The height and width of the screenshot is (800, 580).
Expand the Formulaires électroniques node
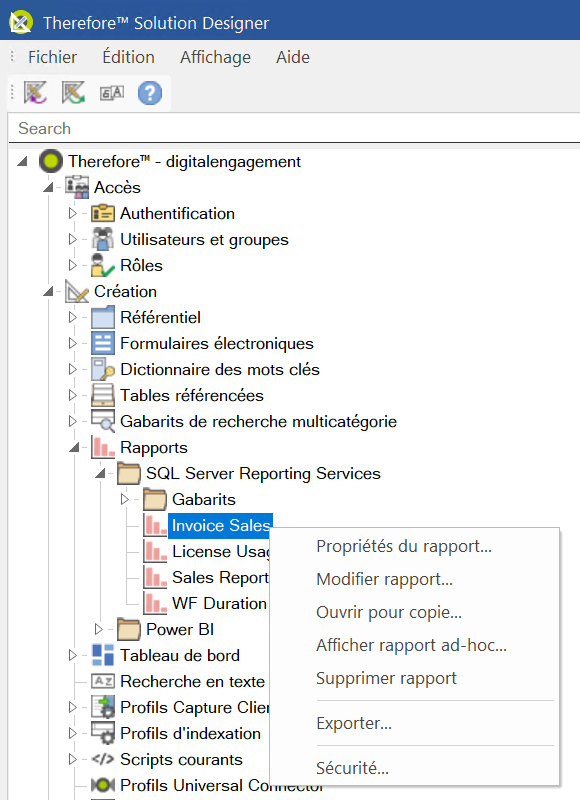click(x=72, y=343)
